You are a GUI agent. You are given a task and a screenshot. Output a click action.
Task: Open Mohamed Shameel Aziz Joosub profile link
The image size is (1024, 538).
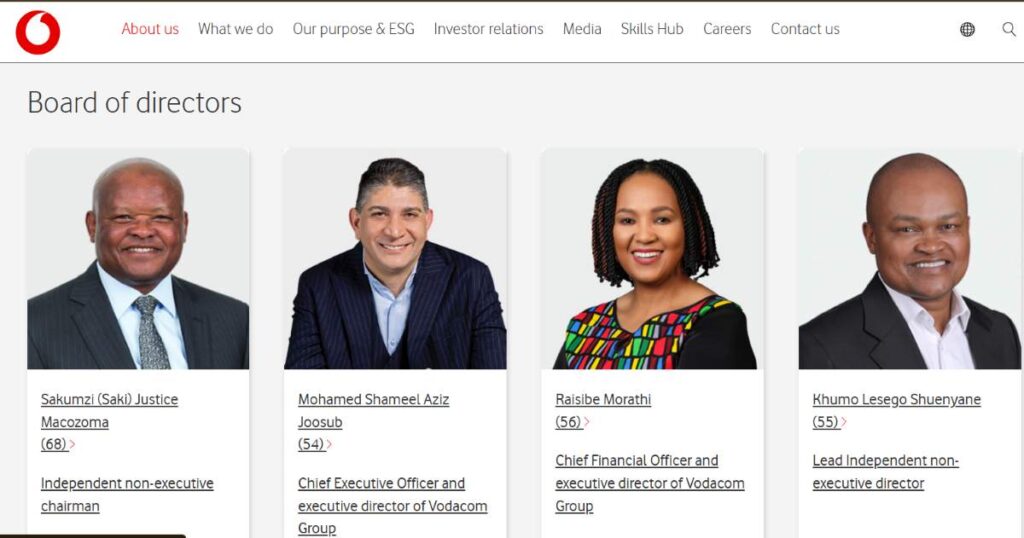373,411
